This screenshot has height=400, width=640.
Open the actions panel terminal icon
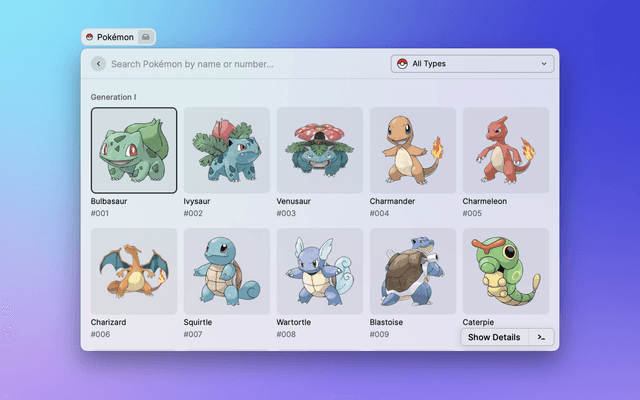click(541, 337)
